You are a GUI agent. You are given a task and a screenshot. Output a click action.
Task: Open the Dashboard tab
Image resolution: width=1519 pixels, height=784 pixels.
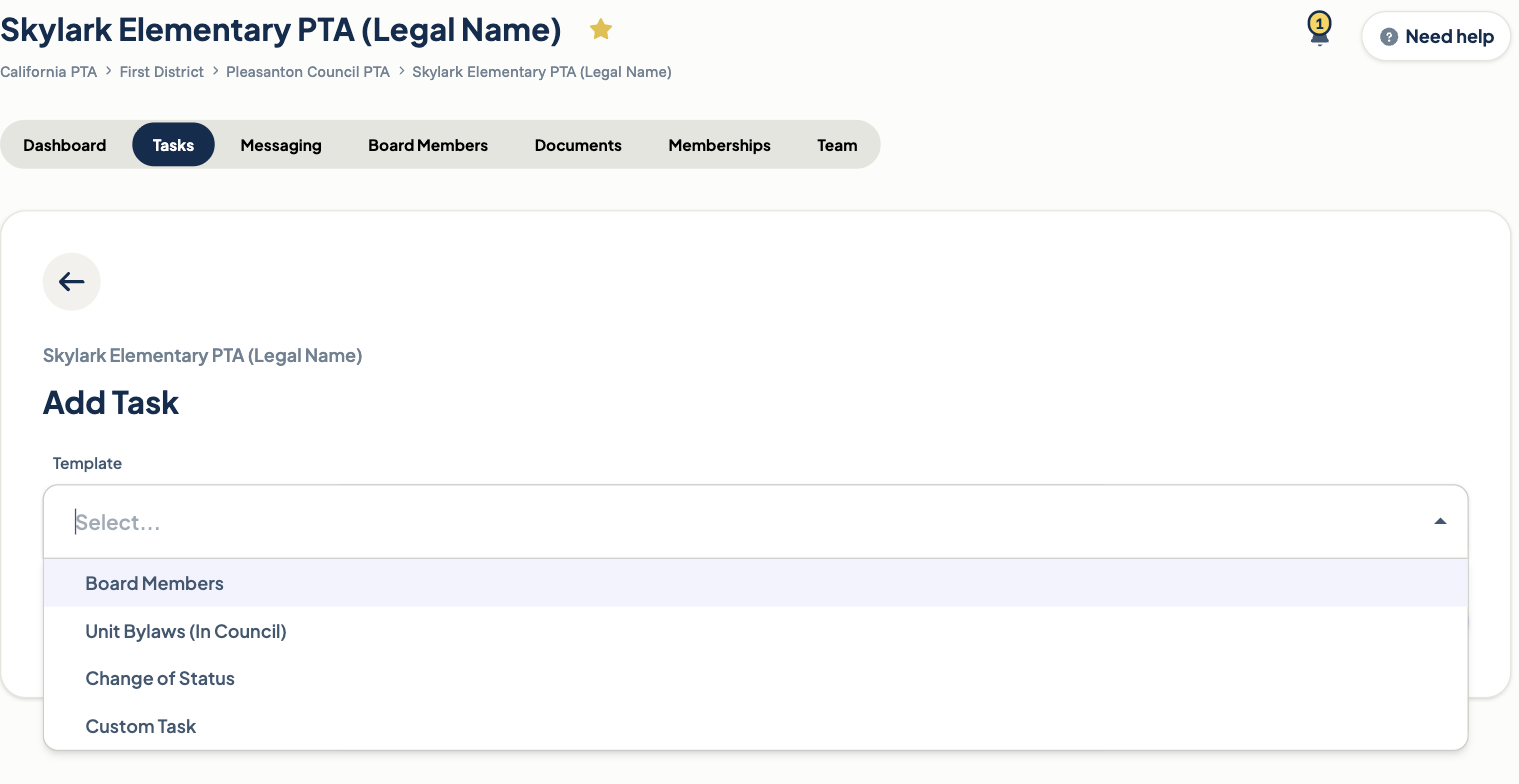point(65,145)
